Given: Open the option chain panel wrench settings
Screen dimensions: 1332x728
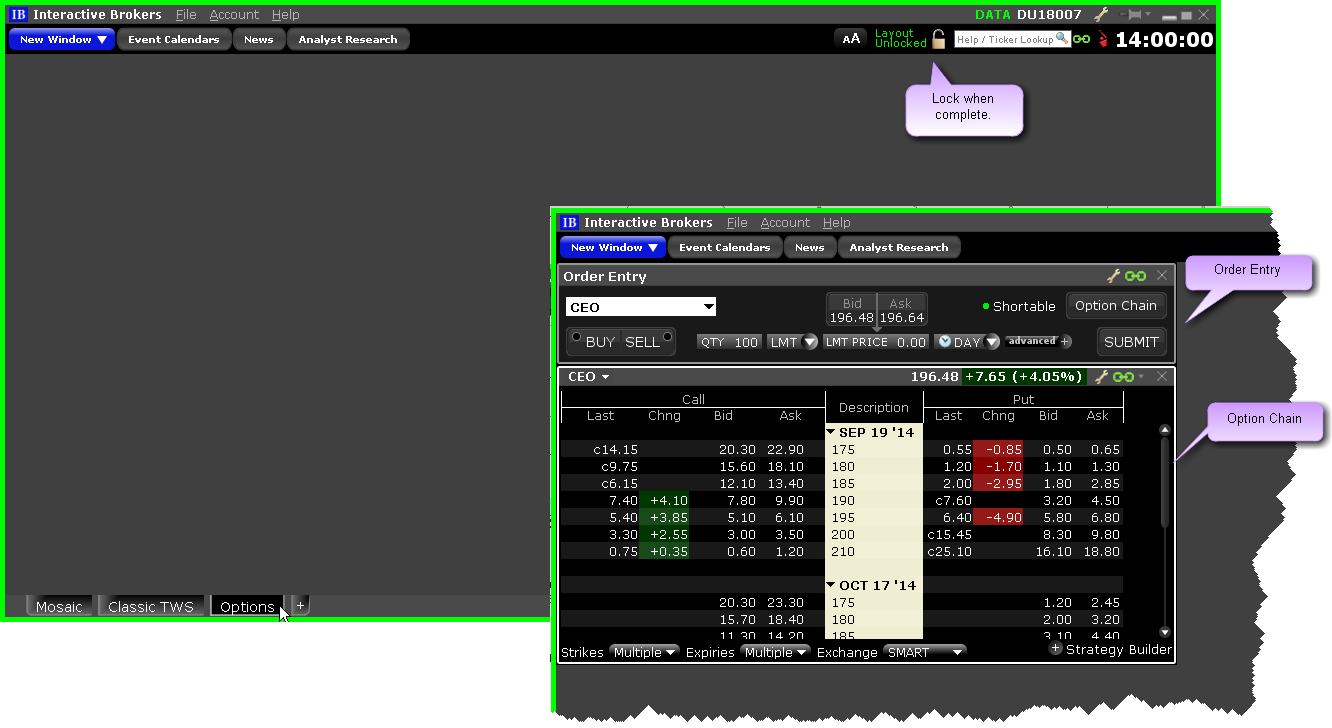Looking at the screenshot, I should 1102,377.
